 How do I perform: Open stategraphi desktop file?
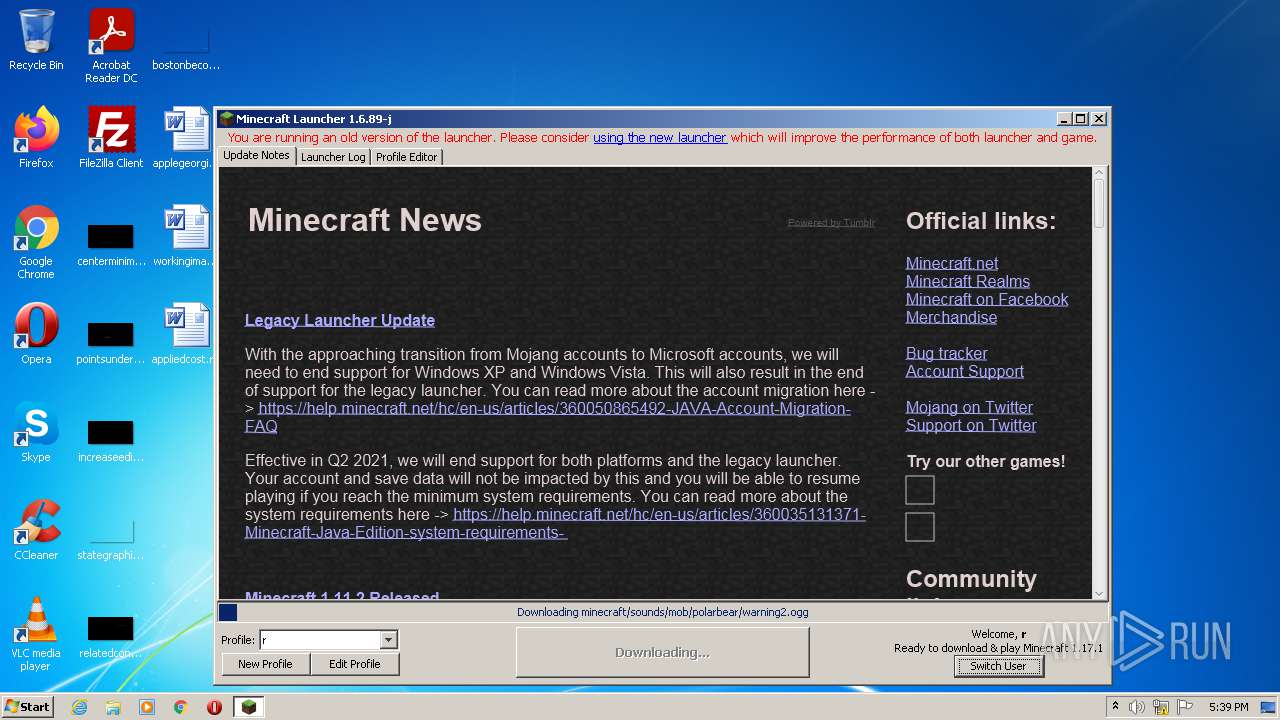pyautogui.click(x=111, y=539)
